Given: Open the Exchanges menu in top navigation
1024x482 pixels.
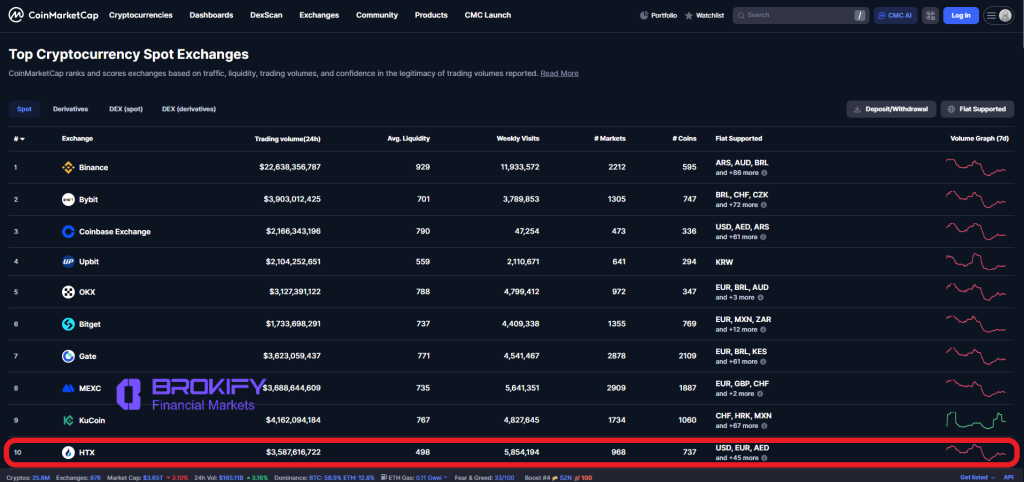Looking at the screenshot, I should tap(318, 16).
